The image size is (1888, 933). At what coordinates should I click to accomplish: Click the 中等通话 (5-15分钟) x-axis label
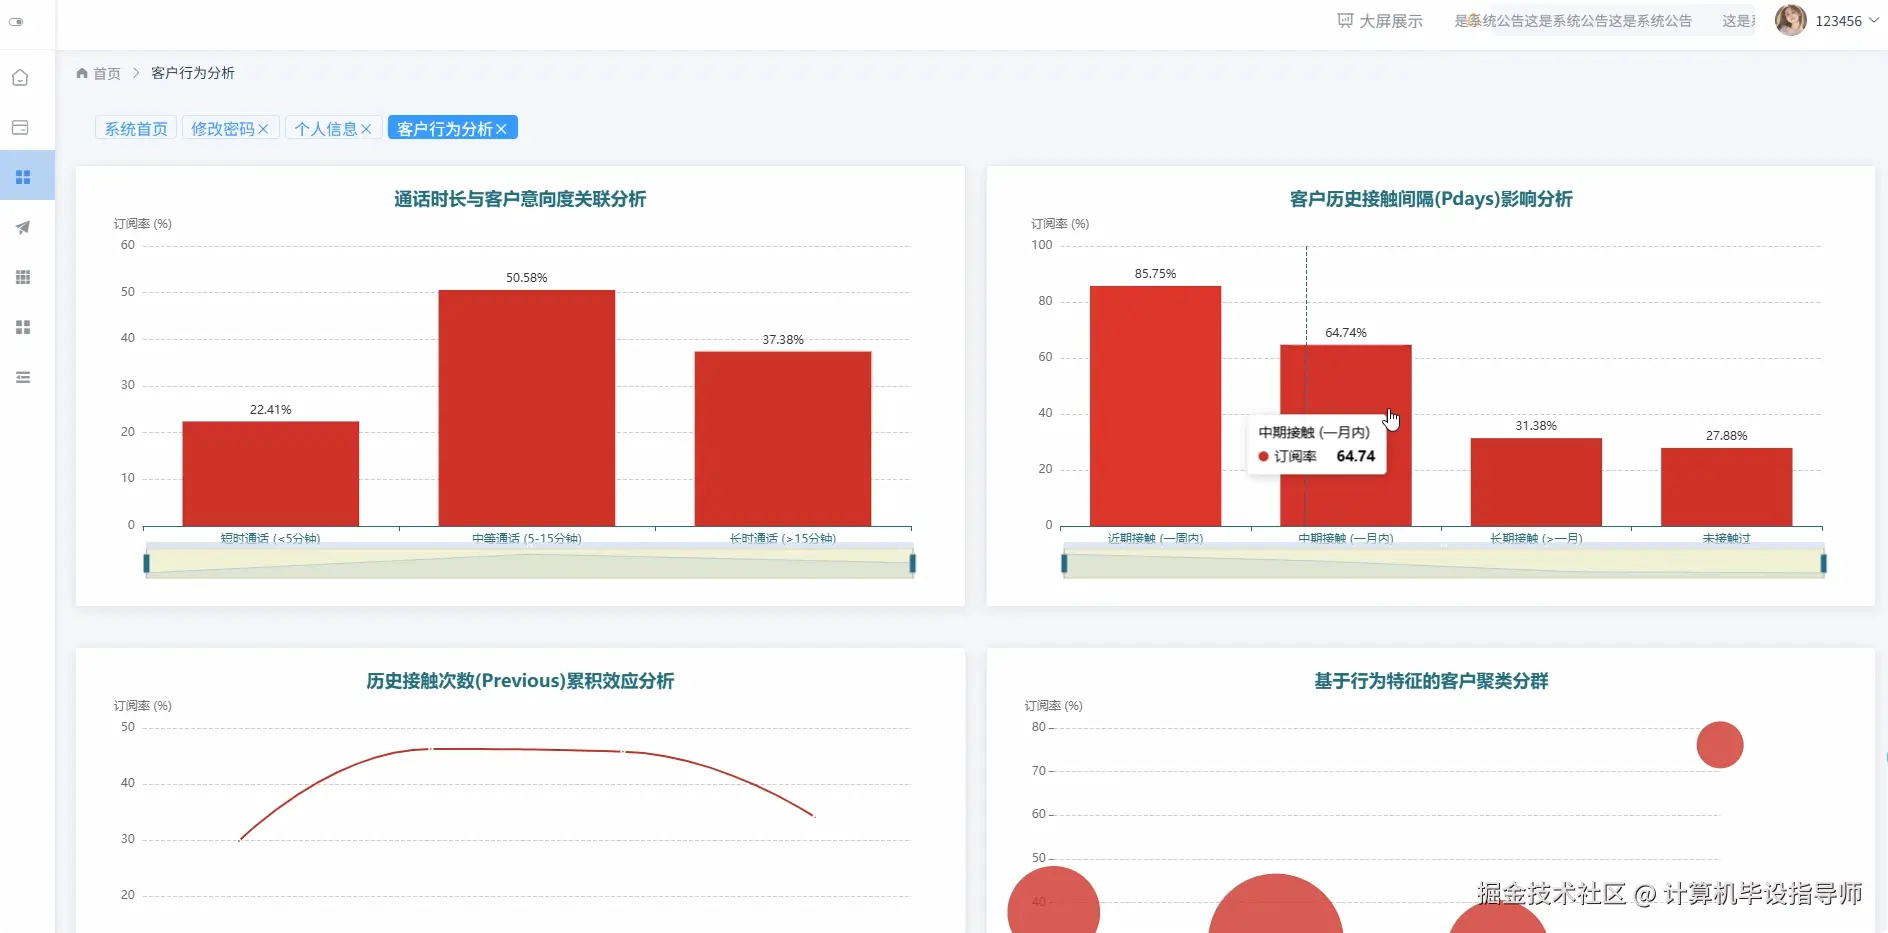coord(526,538)
